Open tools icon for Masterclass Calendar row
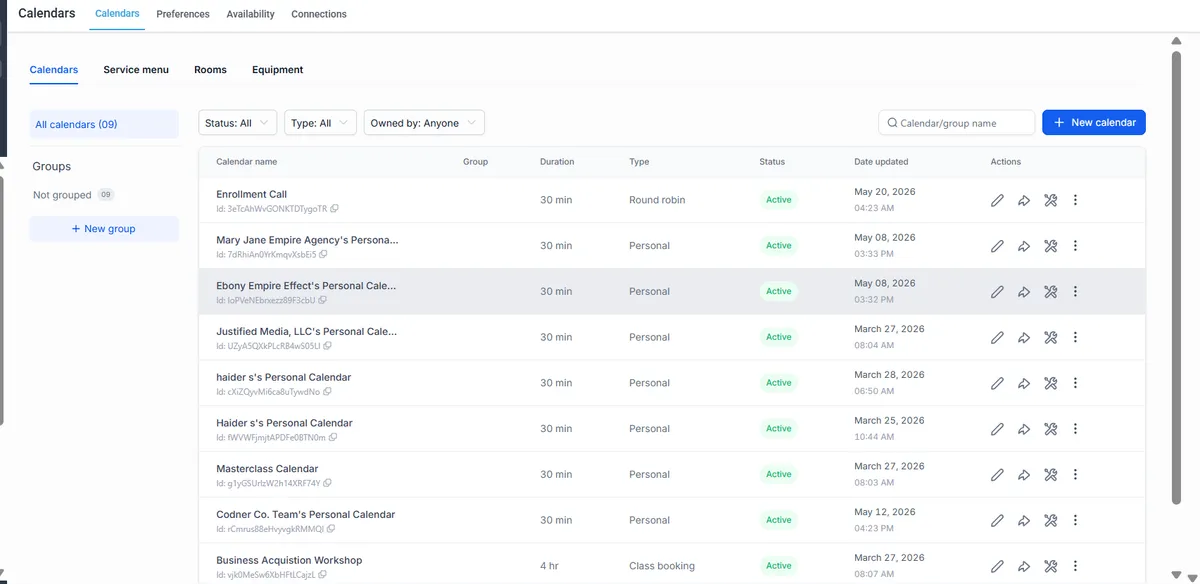 click(x=1050, y=475)
